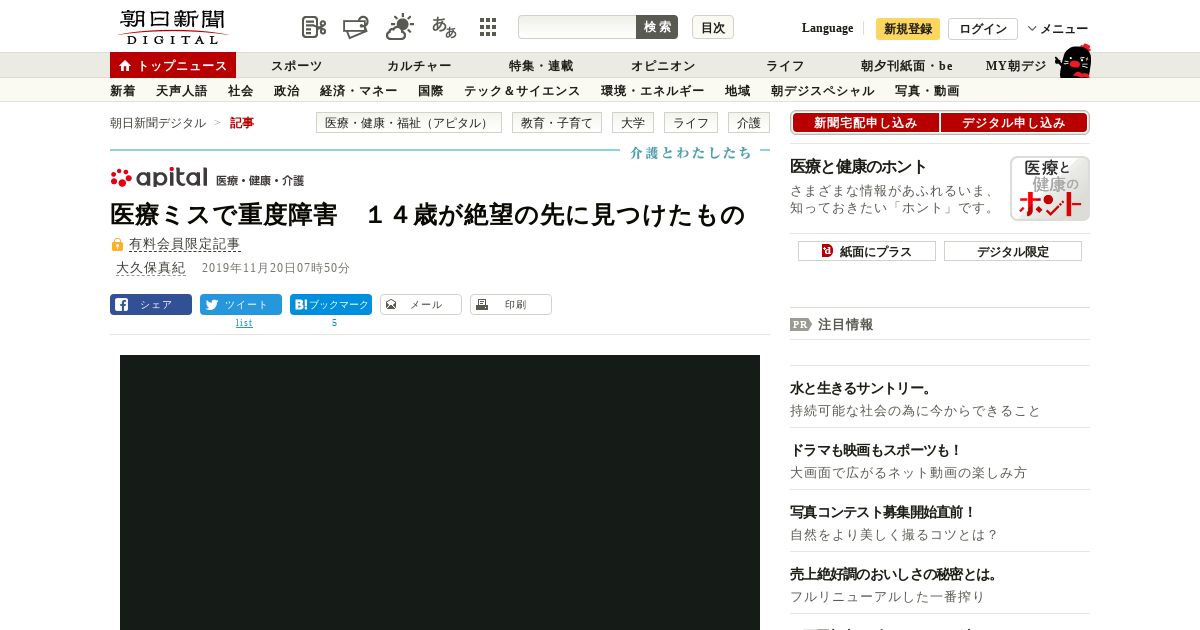This screenshot has width=1200, height=630.
Task: Open 社会 in sub navigation
Action: [241, 90]
